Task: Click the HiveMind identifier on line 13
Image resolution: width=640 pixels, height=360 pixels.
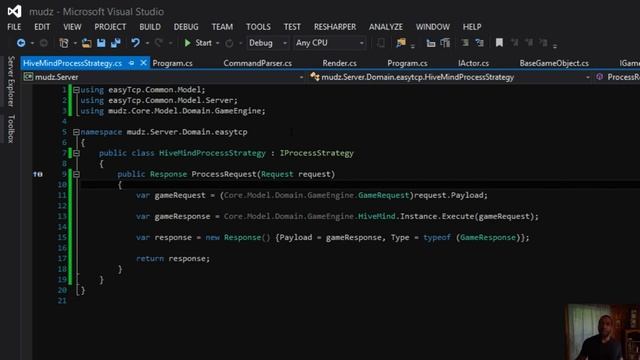Action: (377, 217)
